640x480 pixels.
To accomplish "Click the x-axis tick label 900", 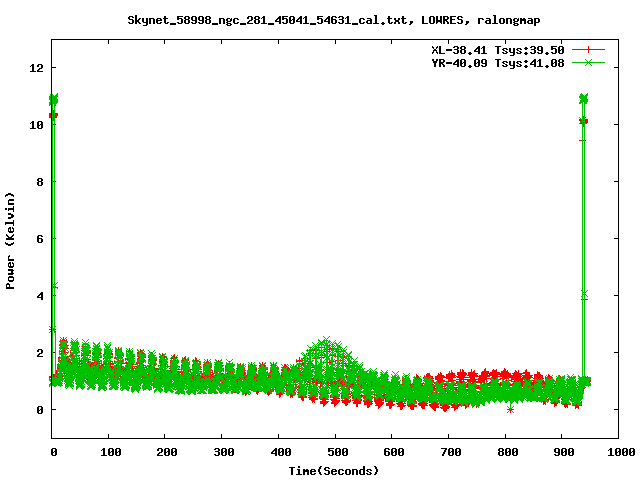I will pyautogui.click(x=564, y=452).
